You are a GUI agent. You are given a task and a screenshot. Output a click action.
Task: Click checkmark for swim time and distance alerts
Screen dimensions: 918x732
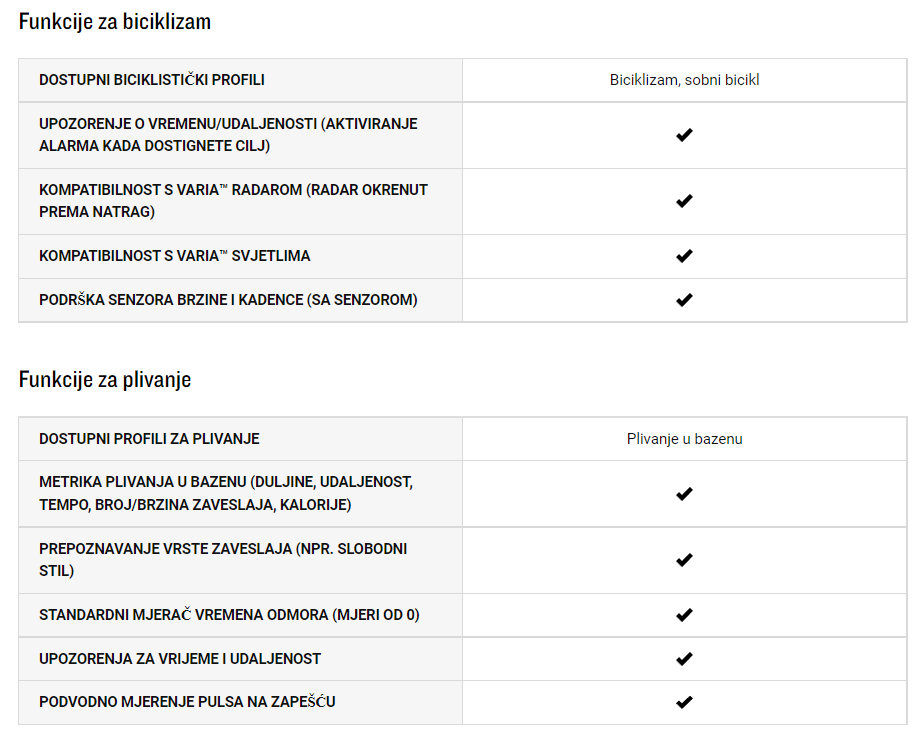tap(684, 659)
